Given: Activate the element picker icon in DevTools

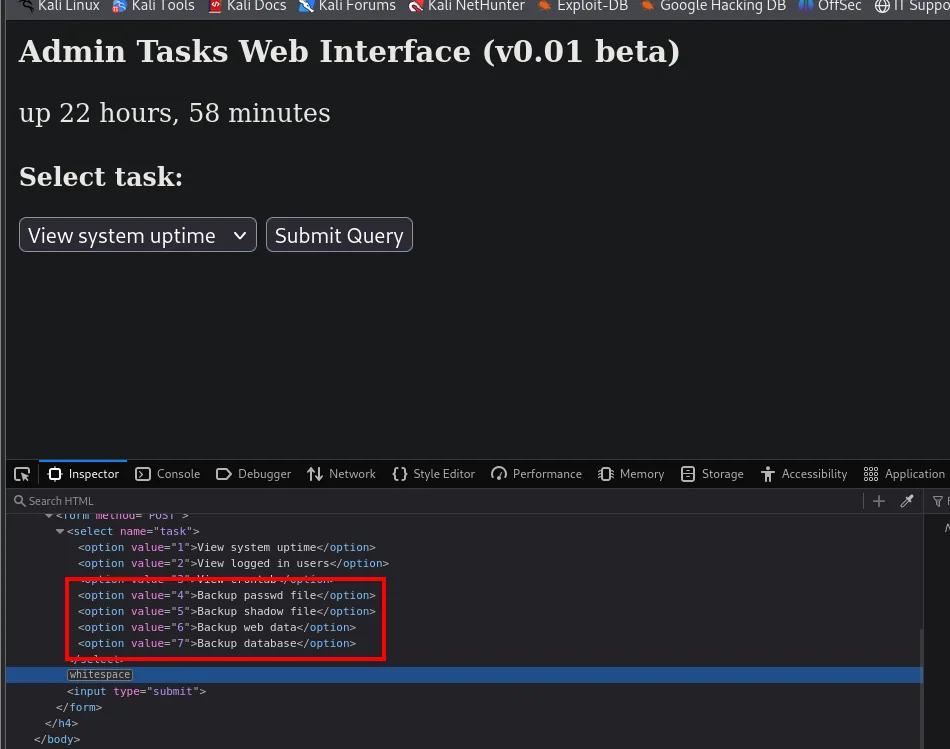Looking at the screenshot, I should 22,474.
